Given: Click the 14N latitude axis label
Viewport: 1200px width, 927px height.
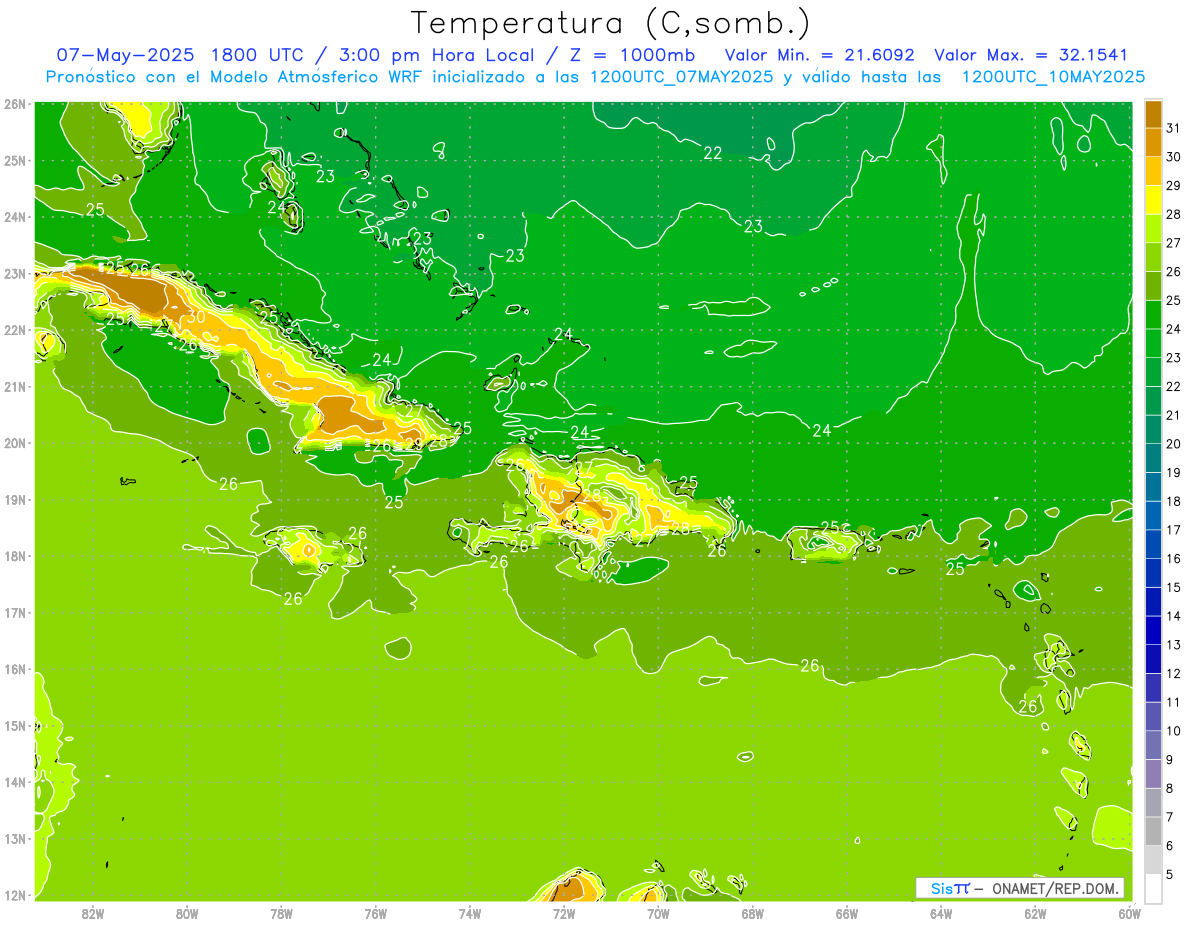Looking at the screenshot, I should pos(14,782).
